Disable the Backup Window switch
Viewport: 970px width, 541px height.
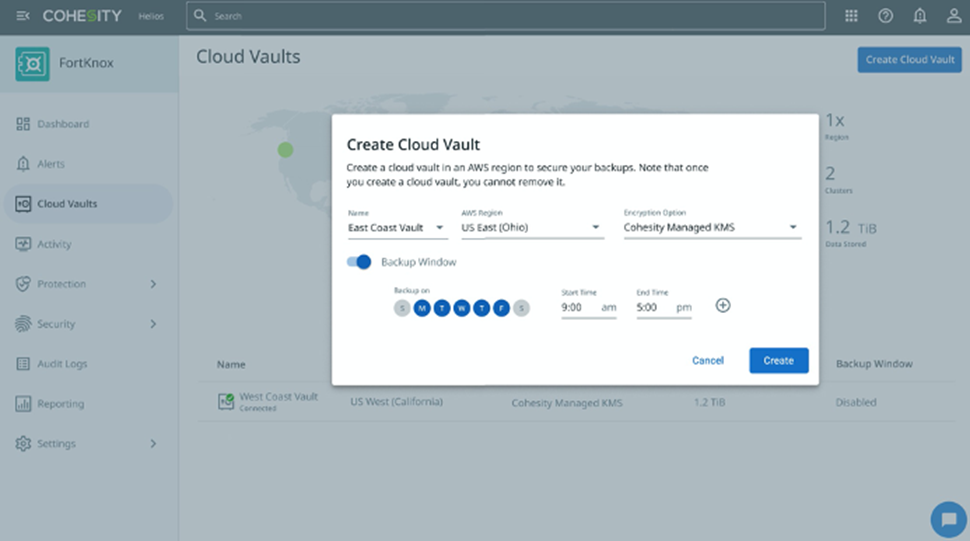tap(359, 262)
